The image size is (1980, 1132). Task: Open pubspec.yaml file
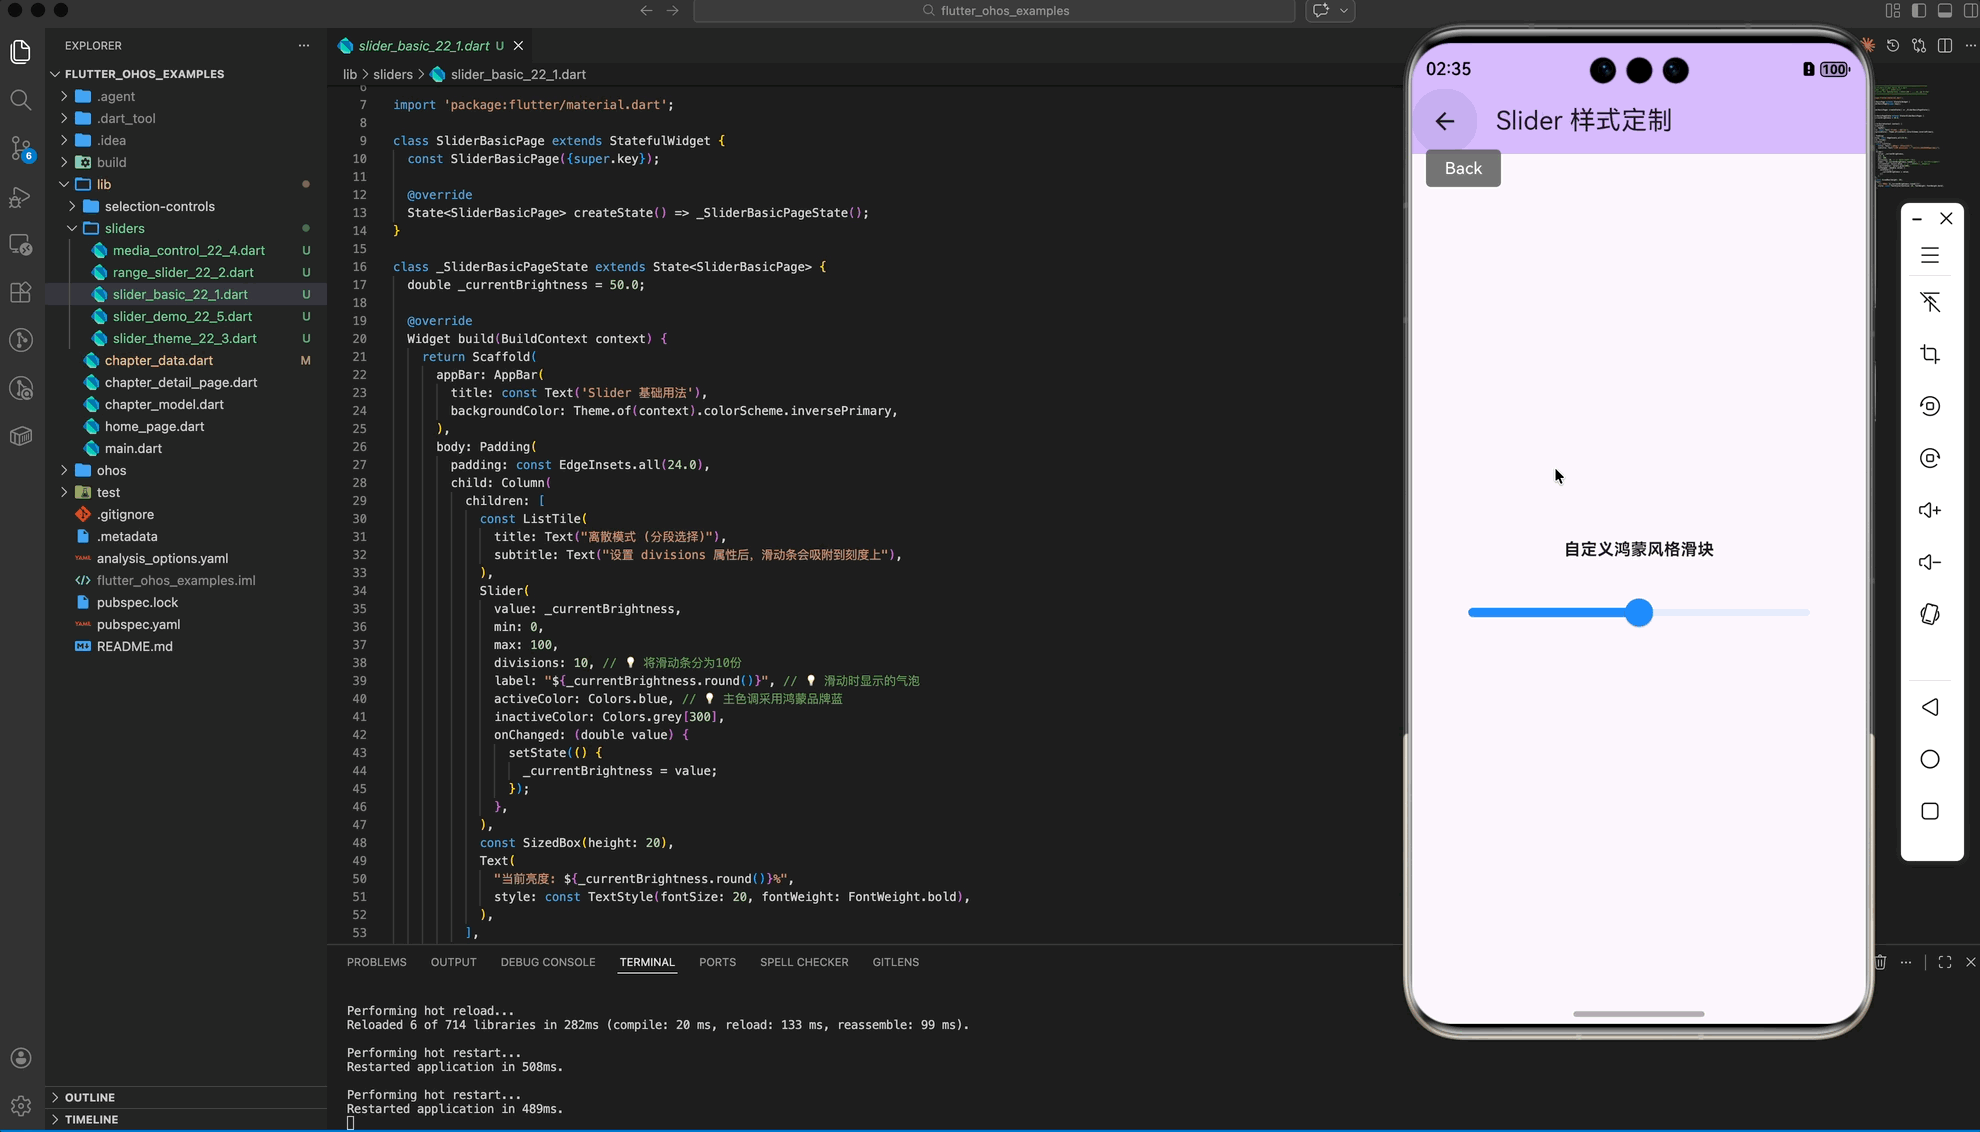point(138,624)
